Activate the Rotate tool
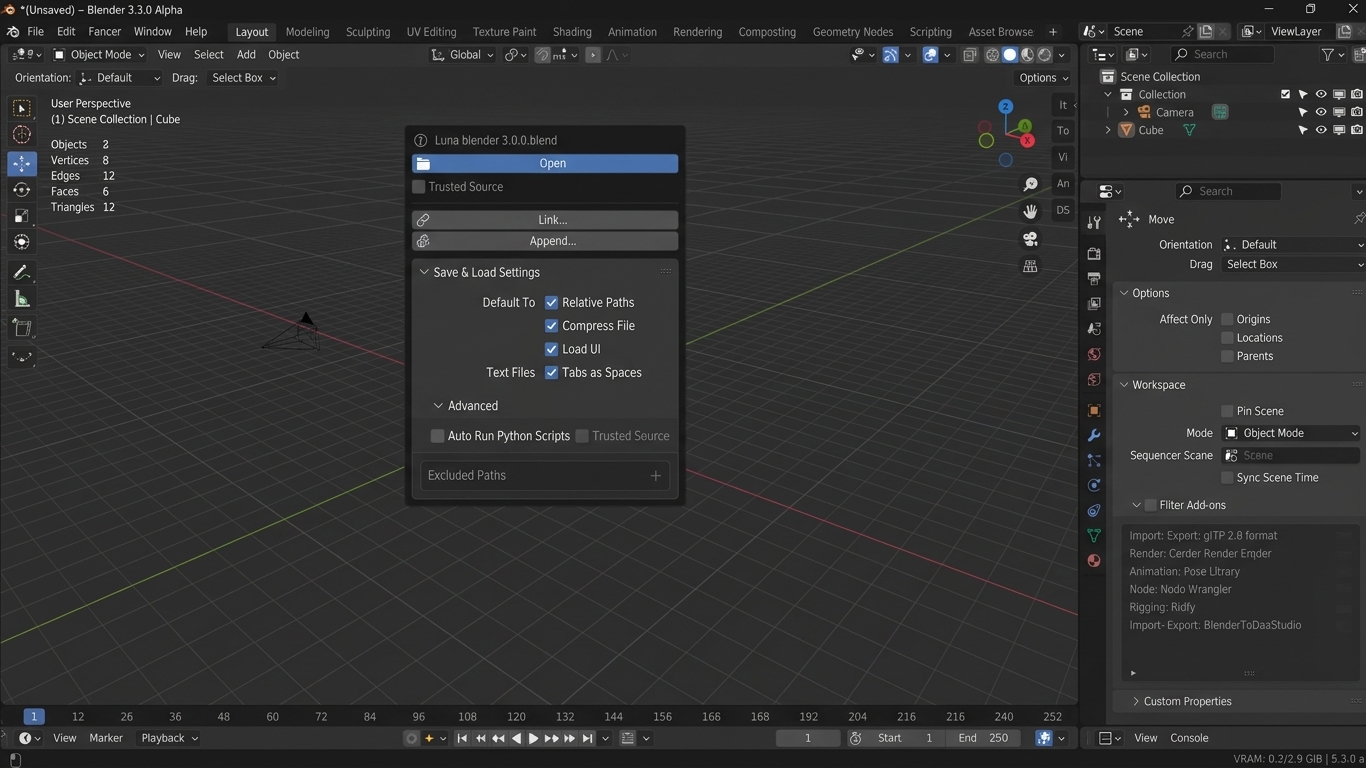1366x768 pixels. tap(22, 190)
